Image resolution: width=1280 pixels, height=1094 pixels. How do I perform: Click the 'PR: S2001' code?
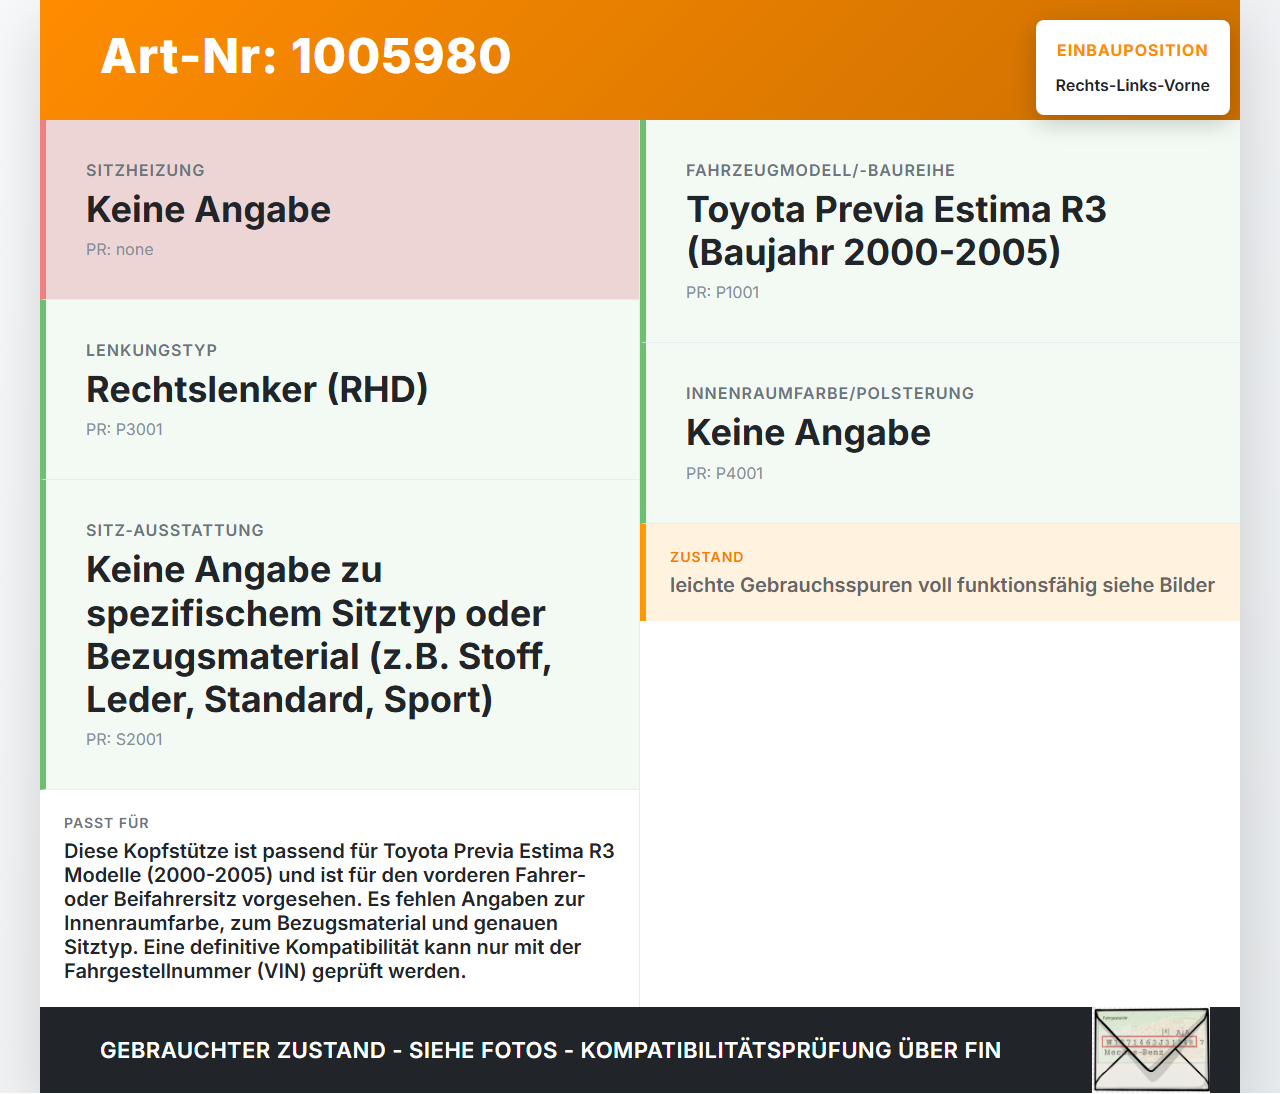[124, 740]
